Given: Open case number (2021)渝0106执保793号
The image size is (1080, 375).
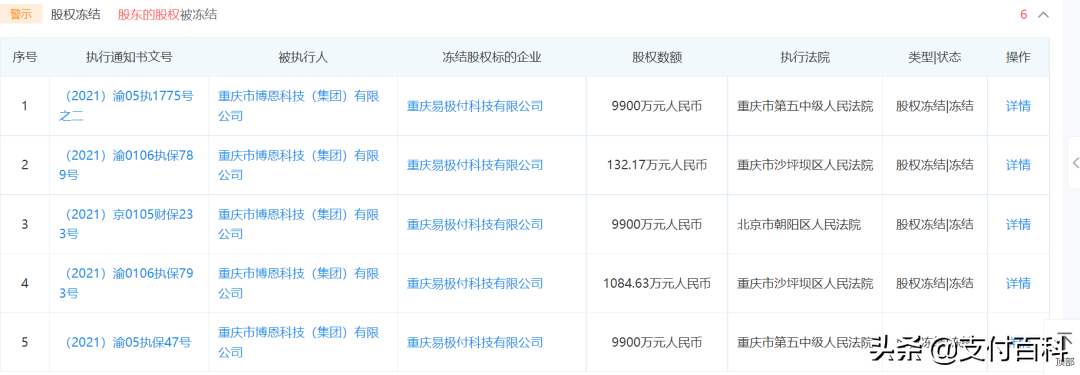Looking at the screenshot, I should 126,283.
